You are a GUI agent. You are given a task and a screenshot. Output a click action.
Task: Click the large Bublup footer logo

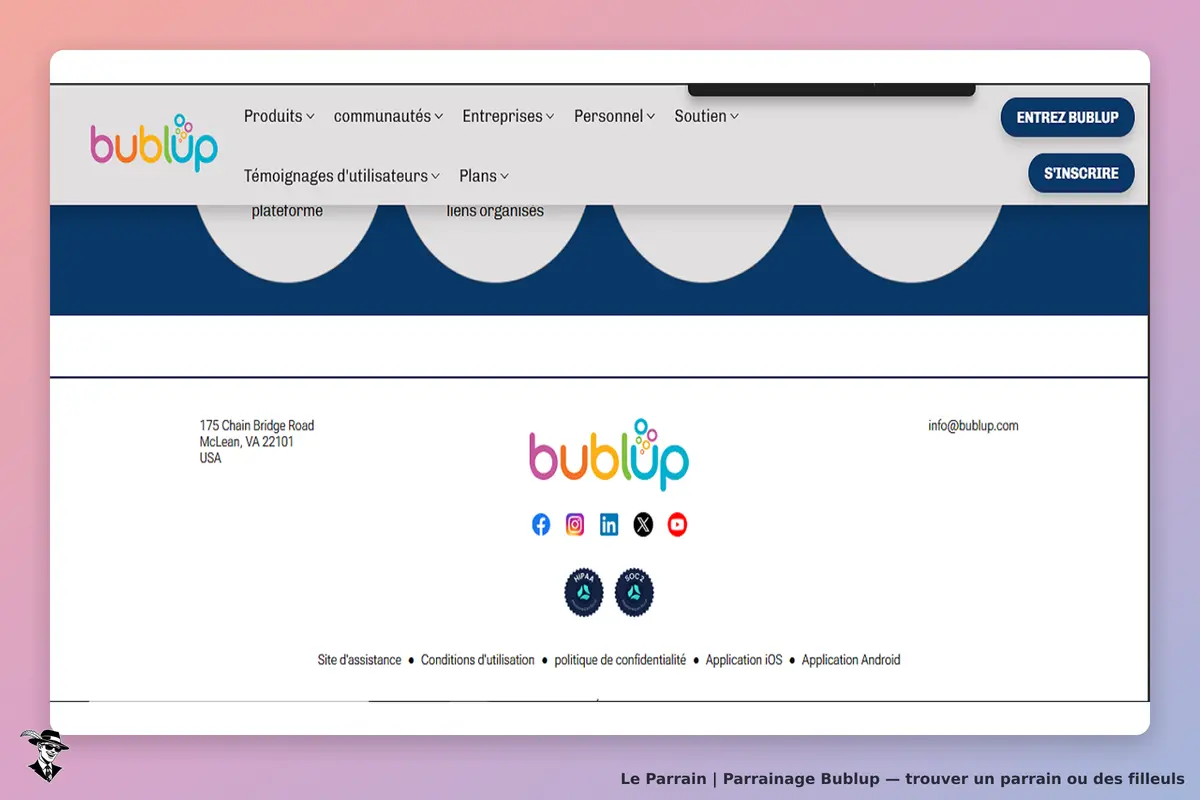609,455
